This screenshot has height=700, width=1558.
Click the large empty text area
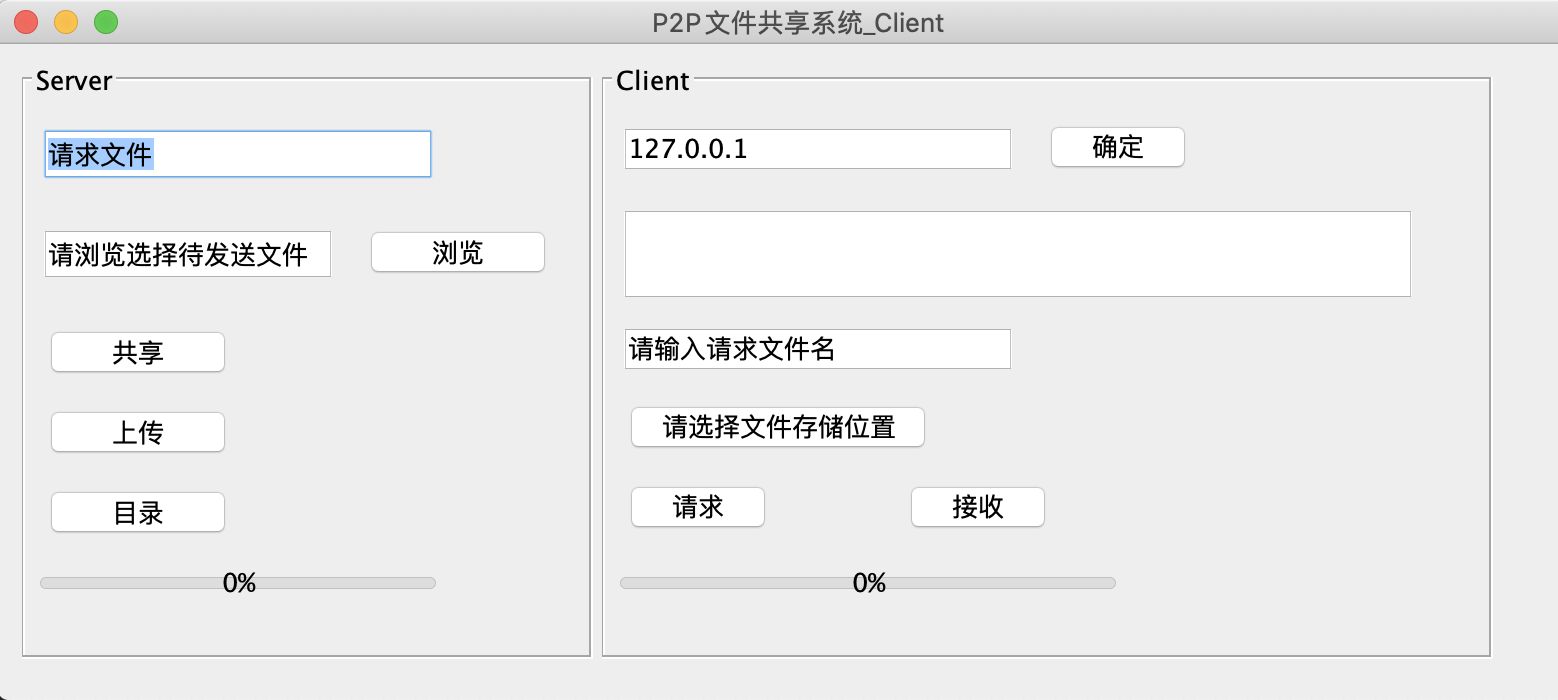(1018, 254)
